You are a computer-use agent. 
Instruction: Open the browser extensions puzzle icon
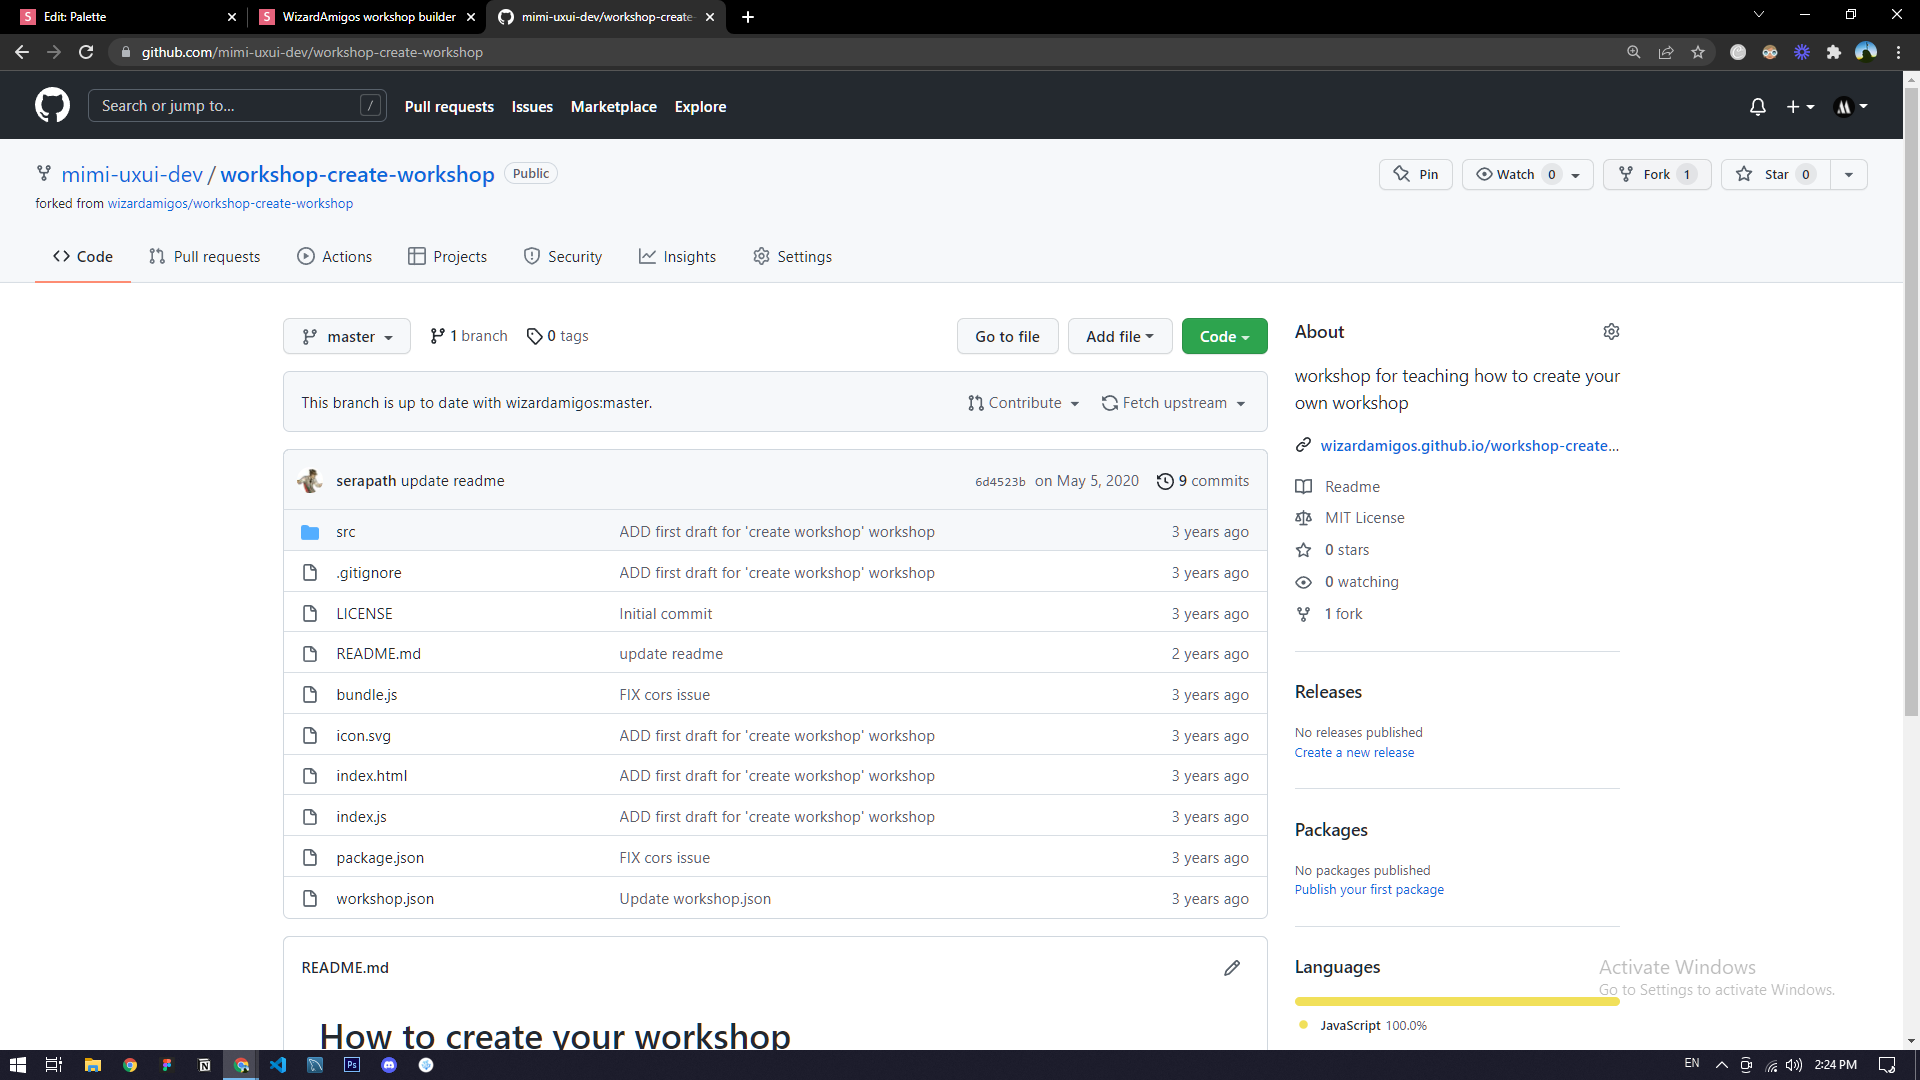(1834, 52)
